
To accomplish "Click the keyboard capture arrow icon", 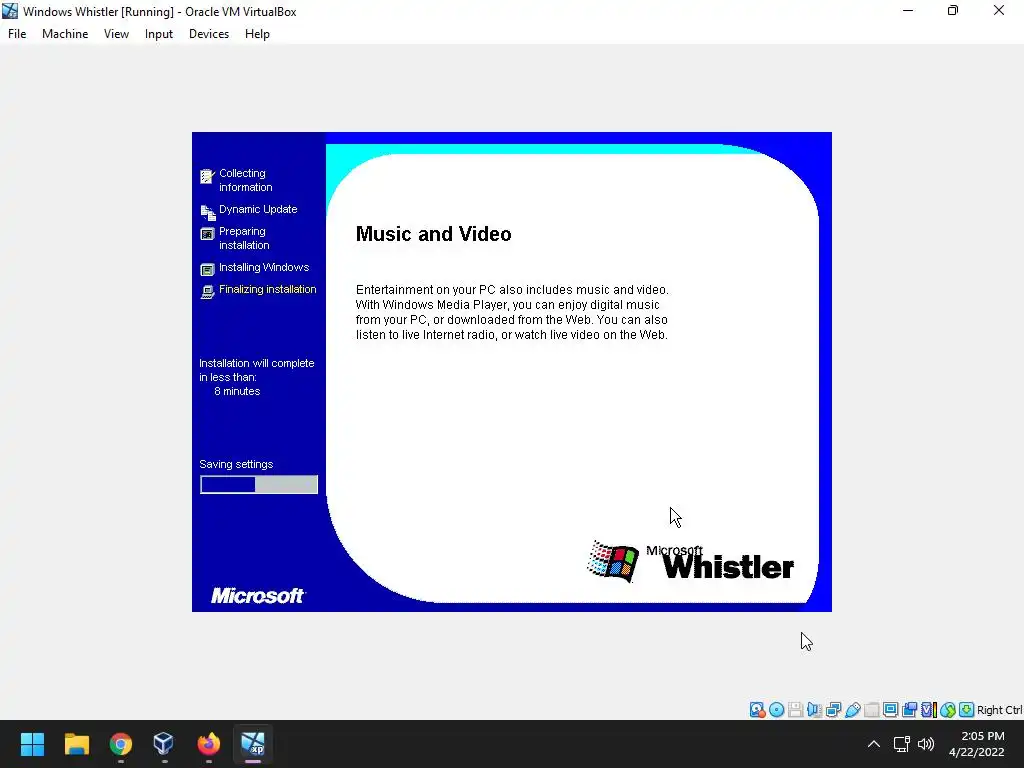I will (x=967, y=710).
